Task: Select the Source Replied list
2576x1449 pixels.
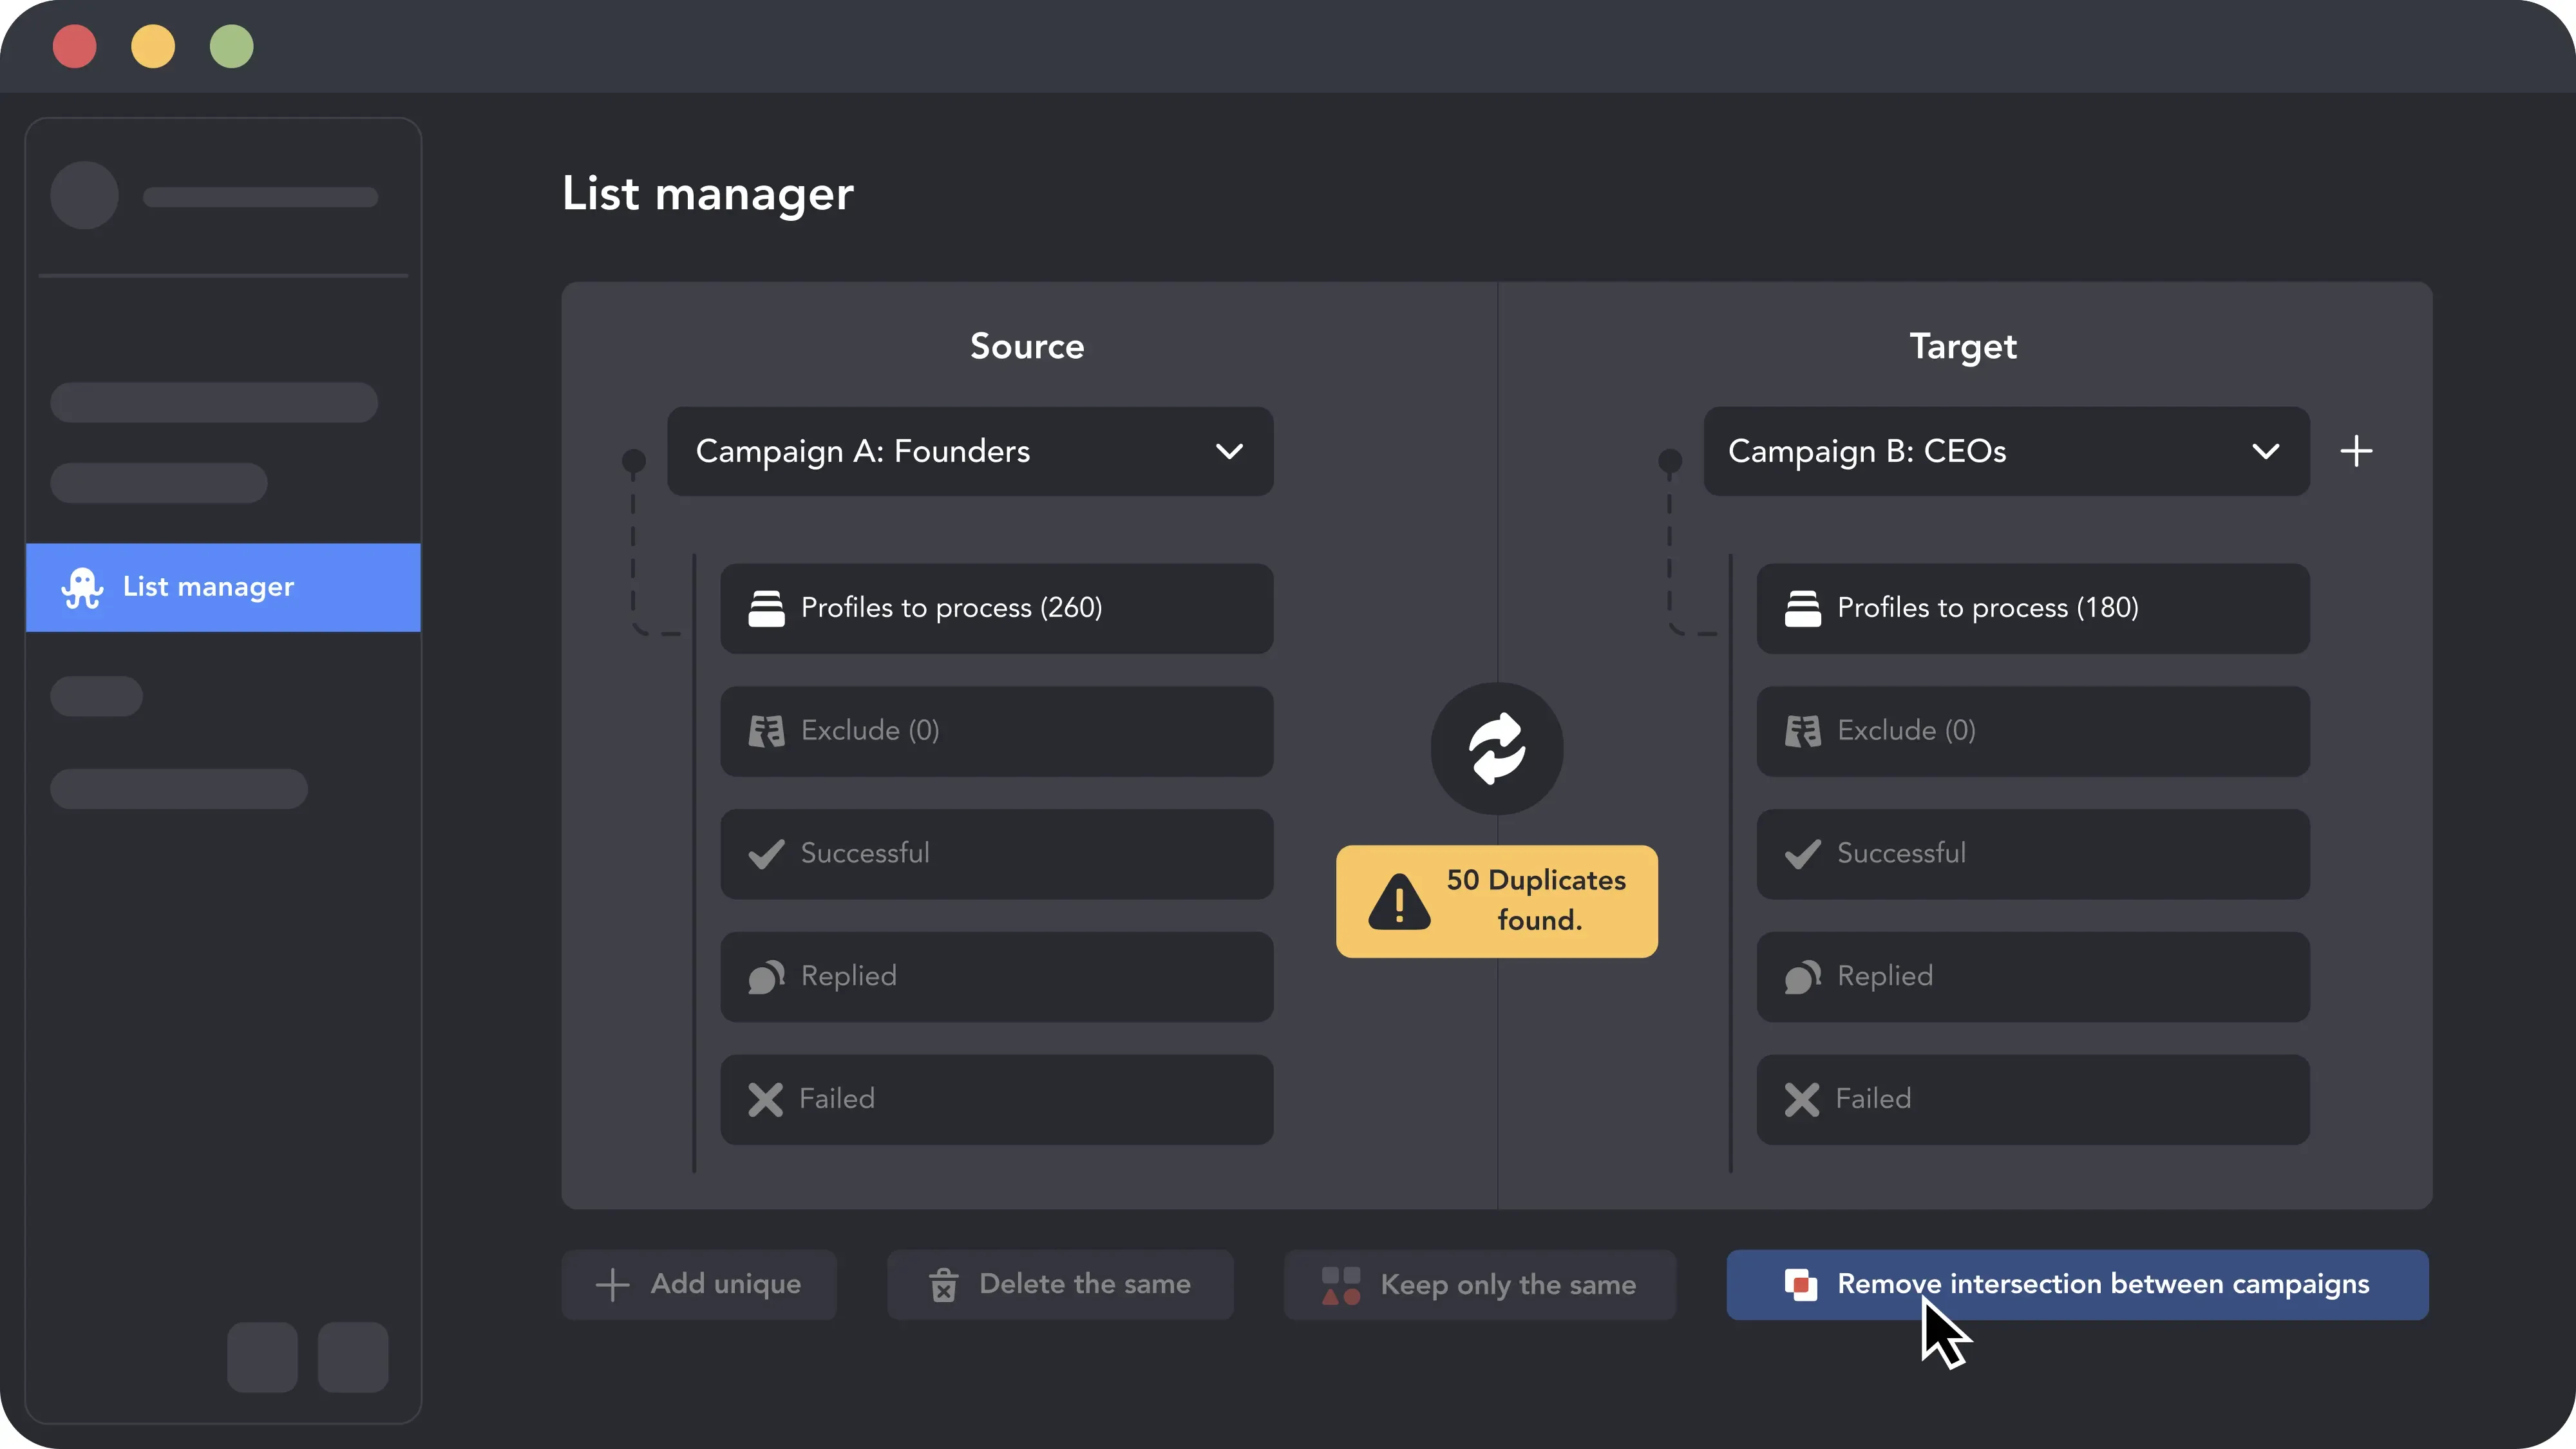Action: coord(996,977)
